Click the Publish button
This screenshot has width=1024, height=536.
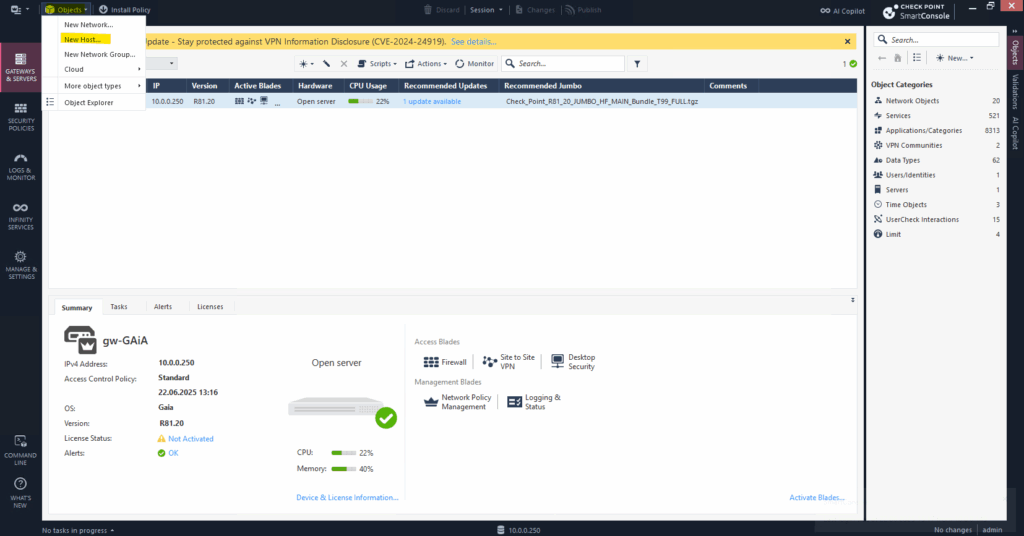[583, 10]
